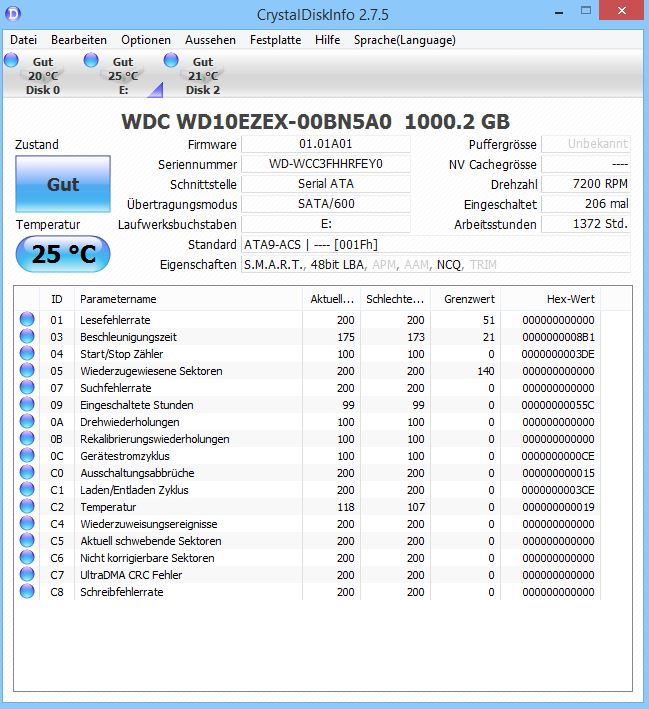Click status orb for Aktuell schwebende Sektoren row
Viewport: 649px width, 709px height.
27,540
